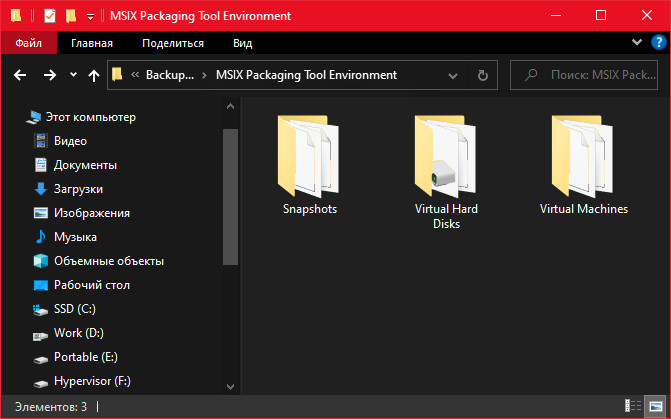This screenshot has height=419, width=671.
Task: Click the MSIX Packaging Tool Environment breadcrumb
Action: (x=306, y=75)
